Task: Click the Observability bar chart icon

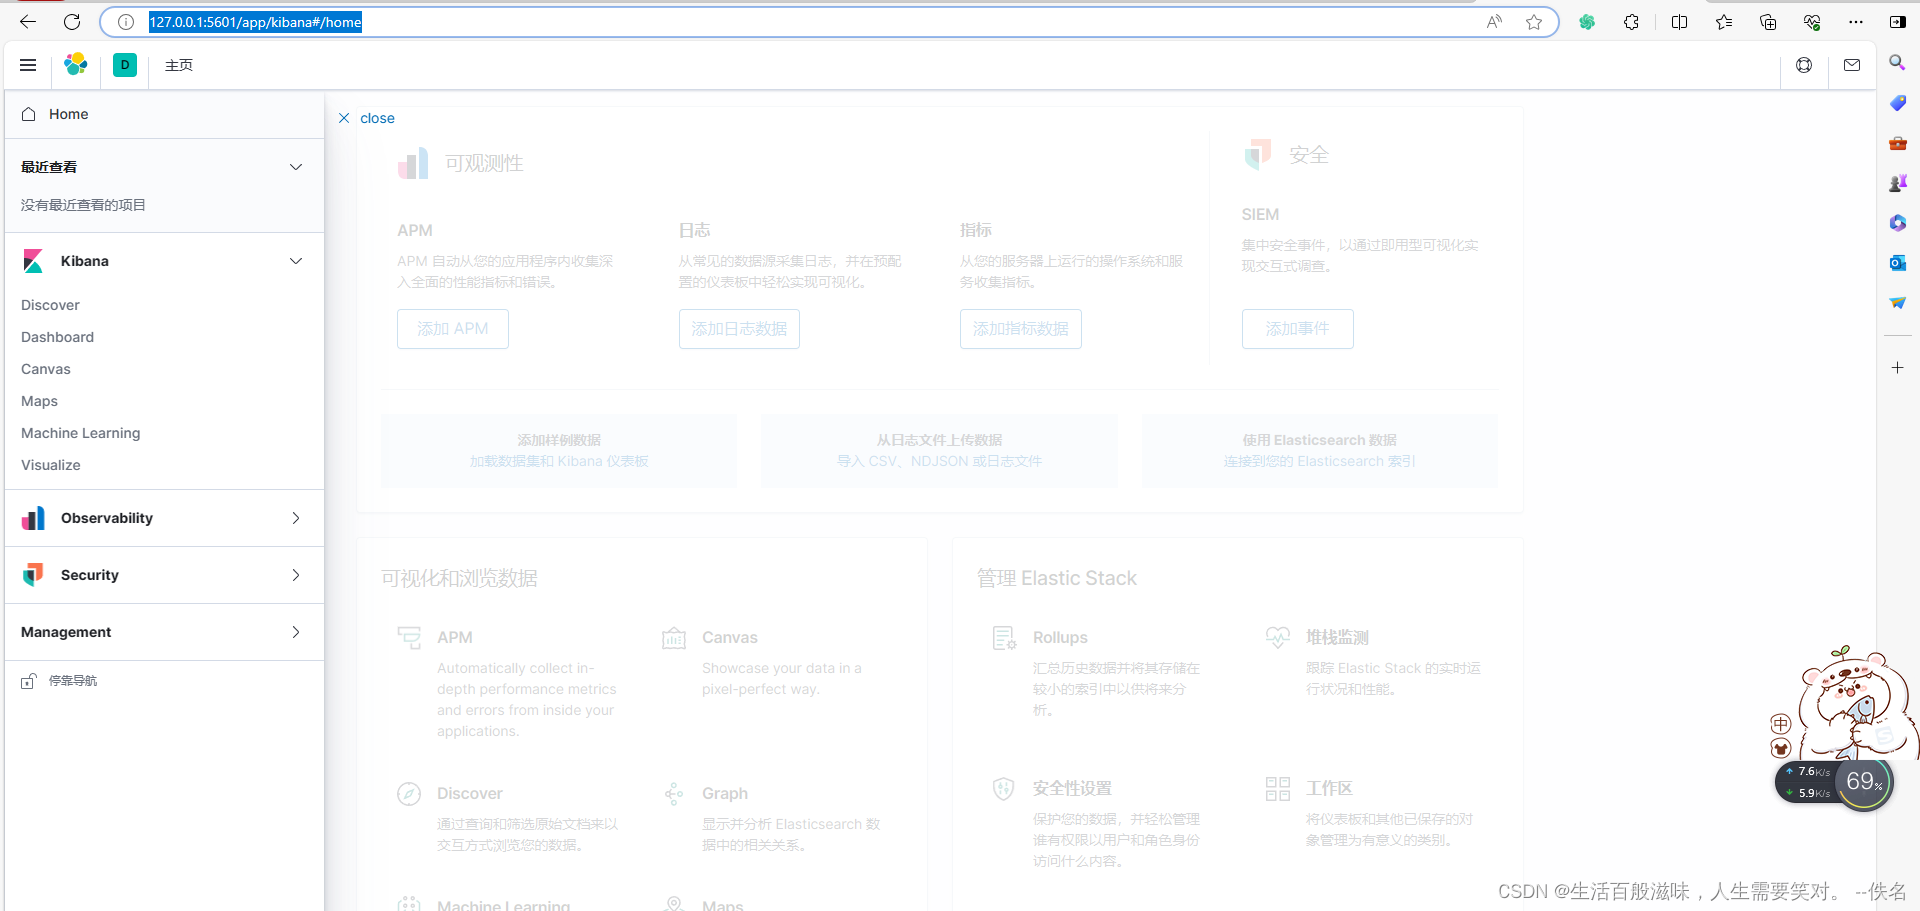Action: tap(33, 518)
